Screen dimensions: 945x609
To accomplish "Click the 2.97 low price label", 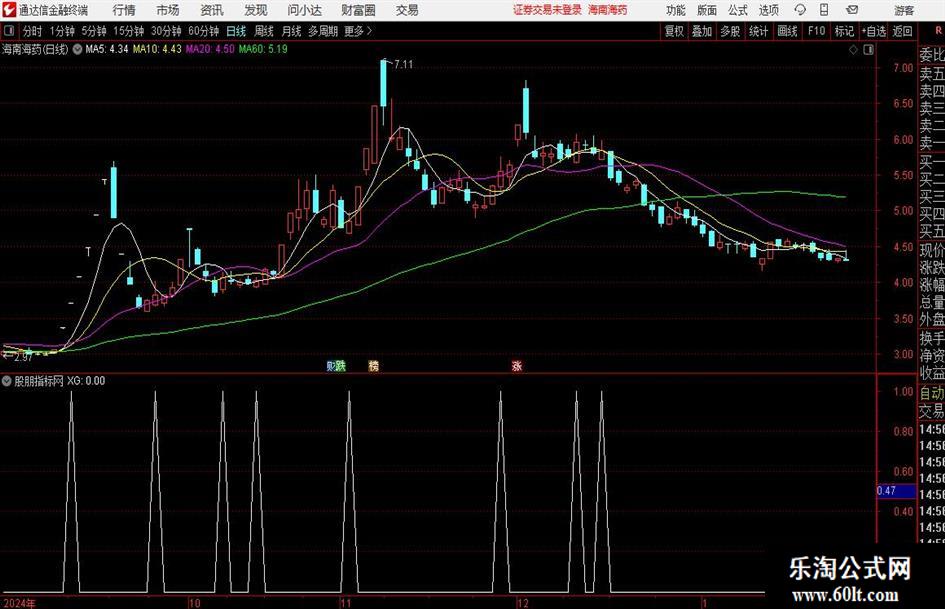I will click(23, 357).
